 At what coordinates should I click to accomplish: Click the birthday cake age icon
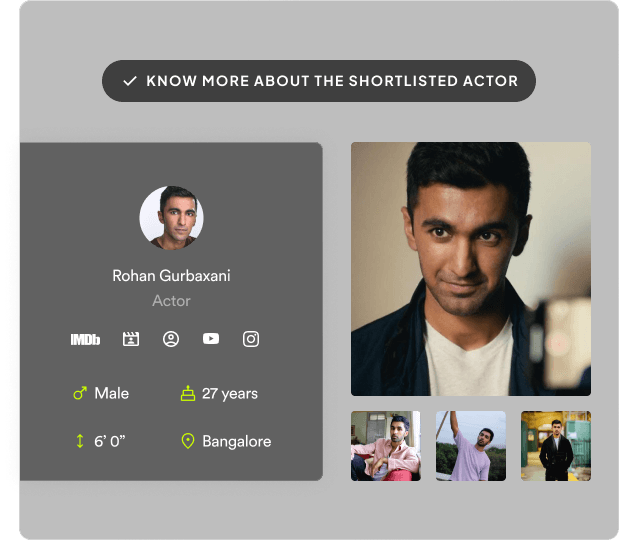pyautogui.click(x=187, y=394)
